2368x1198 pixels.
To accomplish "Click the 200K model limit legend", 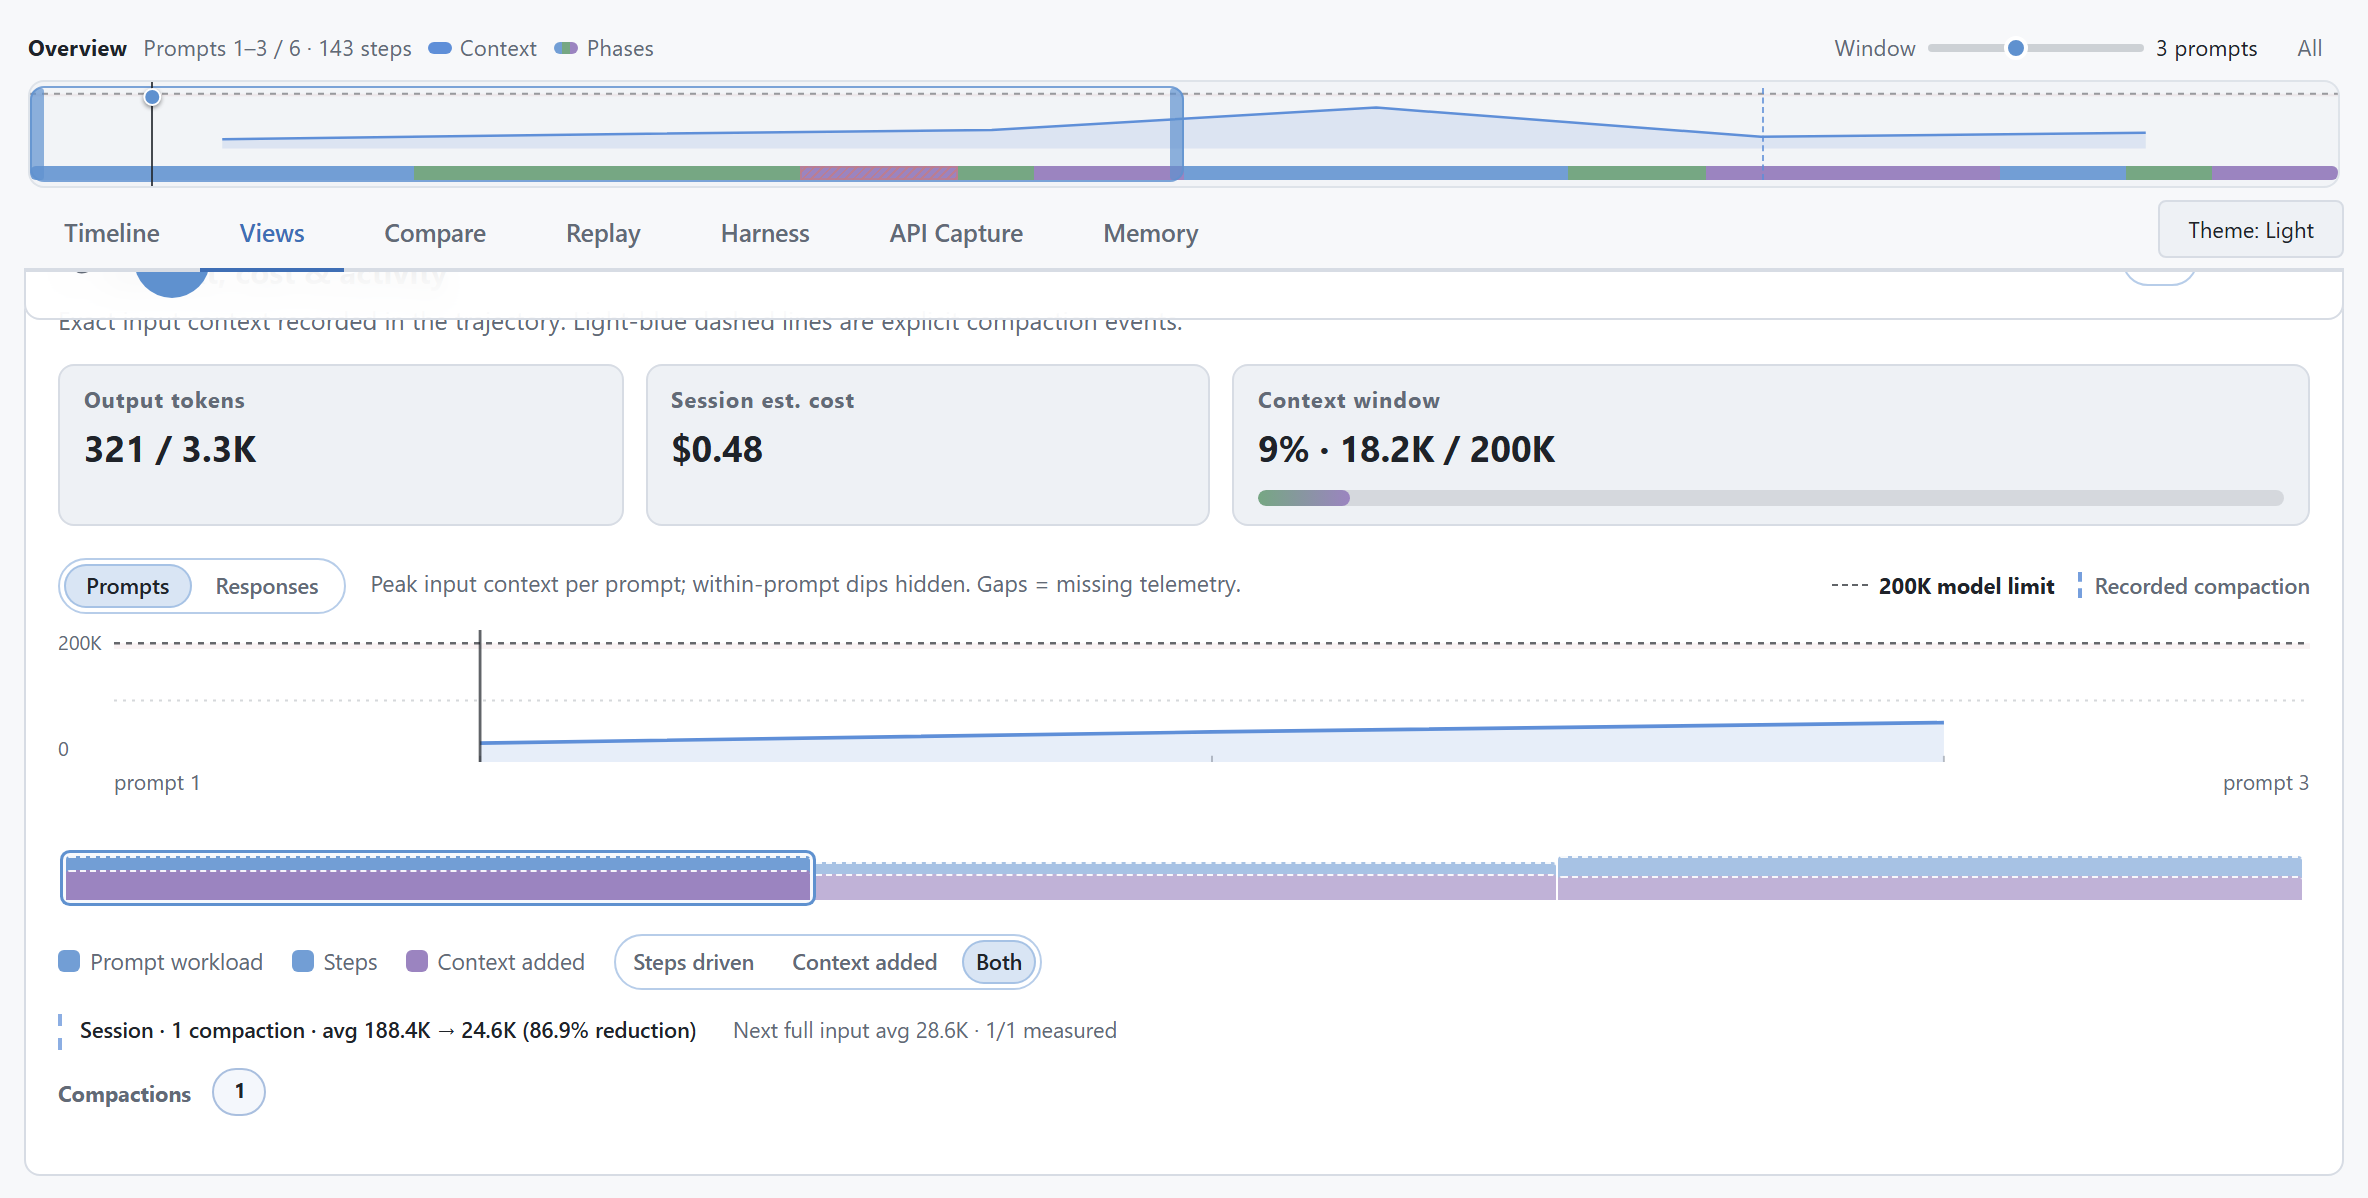I will (x=1943, y=586).
